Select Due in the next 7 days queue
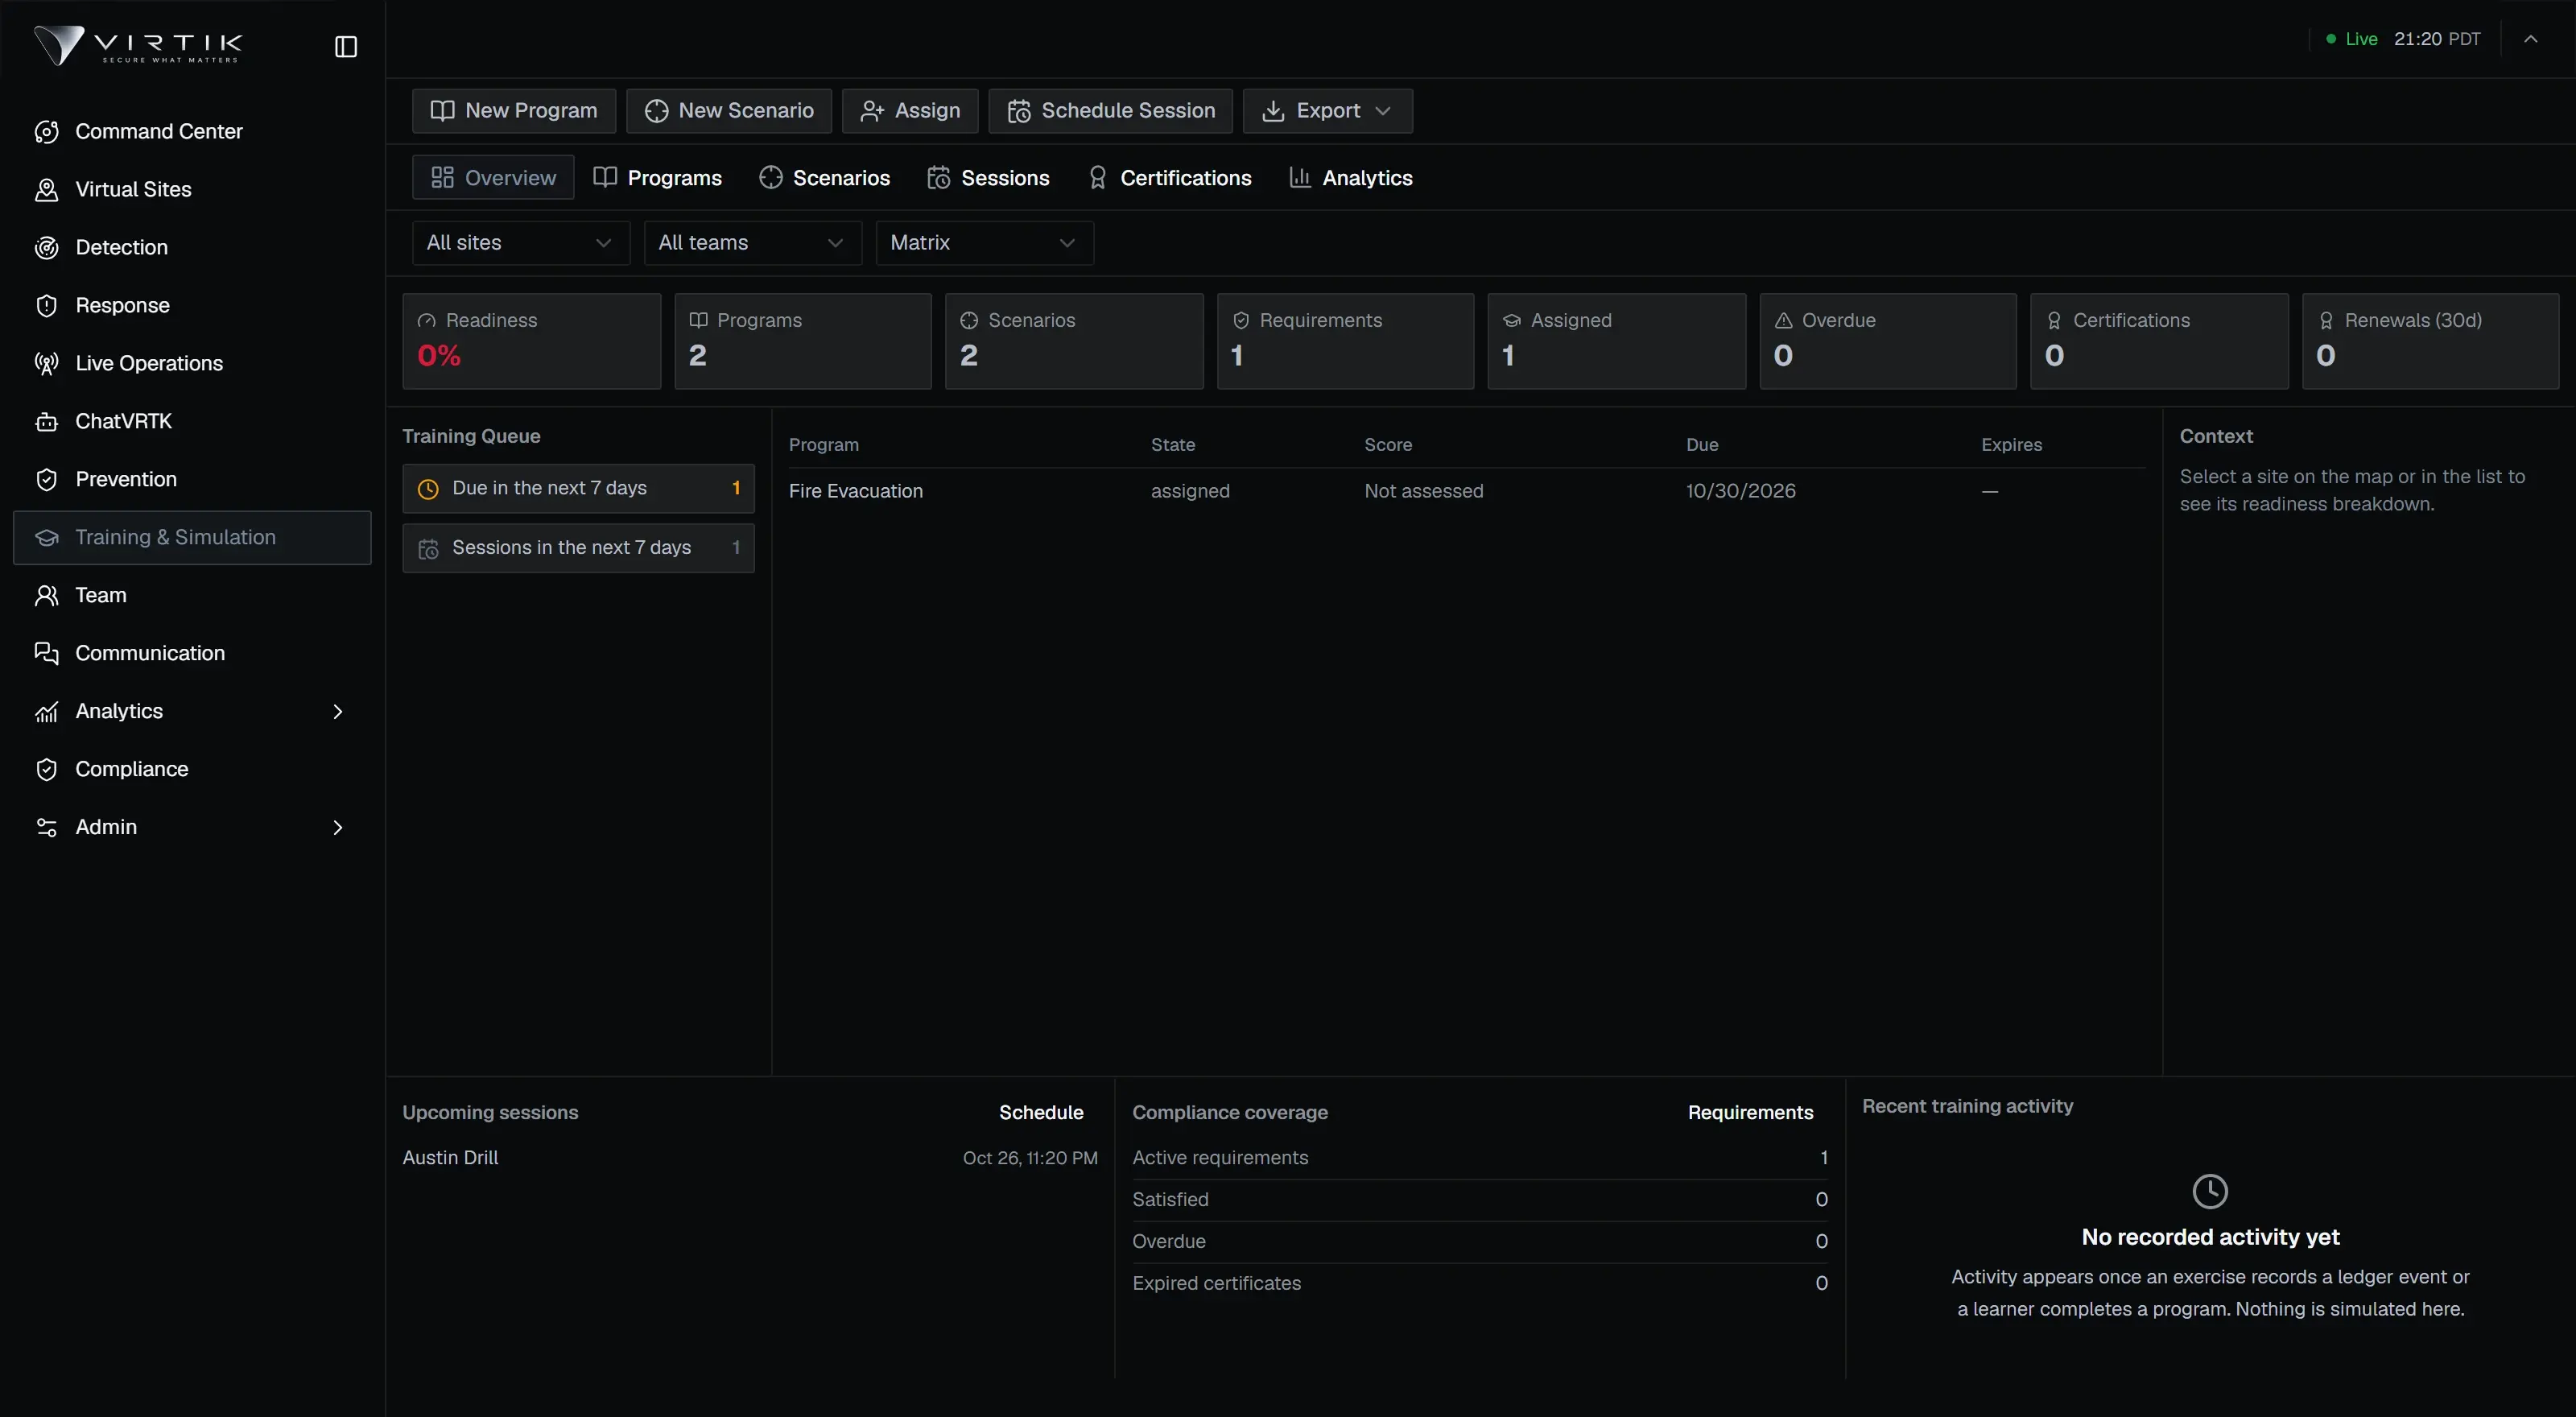The image size is (2576, 1417). point(578,488)
